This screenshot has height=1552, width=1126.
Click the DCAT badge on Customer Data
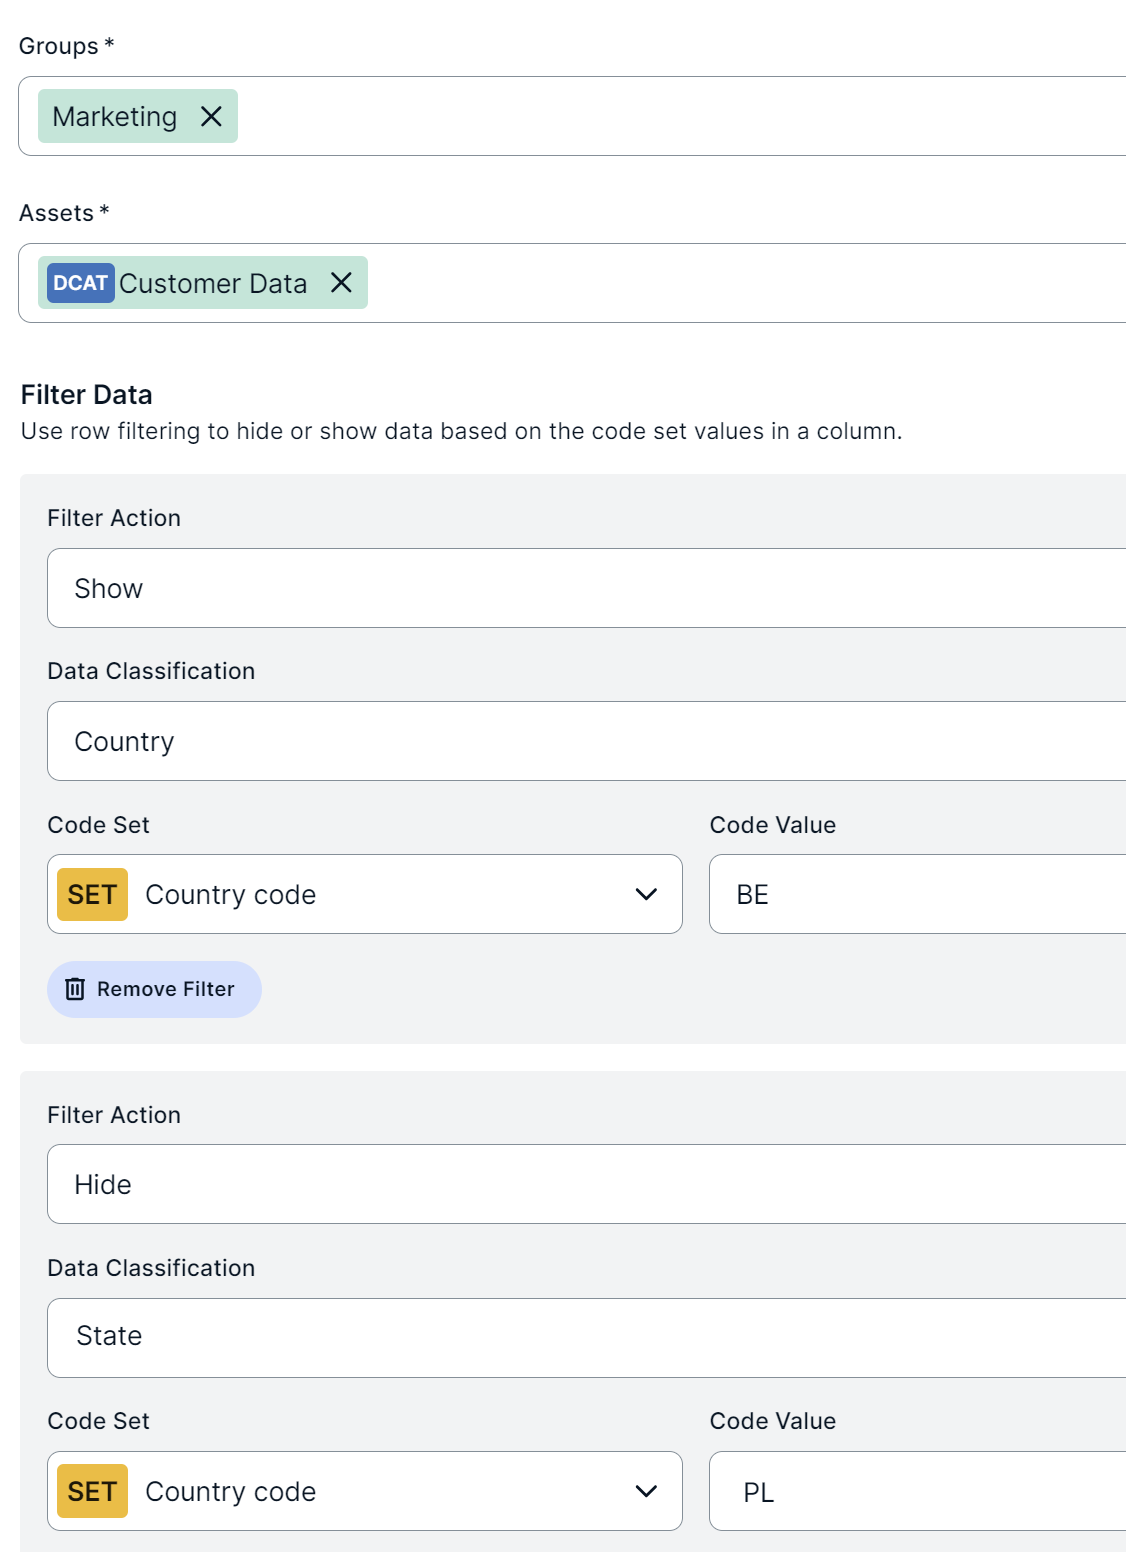click(x=80, y=283)
